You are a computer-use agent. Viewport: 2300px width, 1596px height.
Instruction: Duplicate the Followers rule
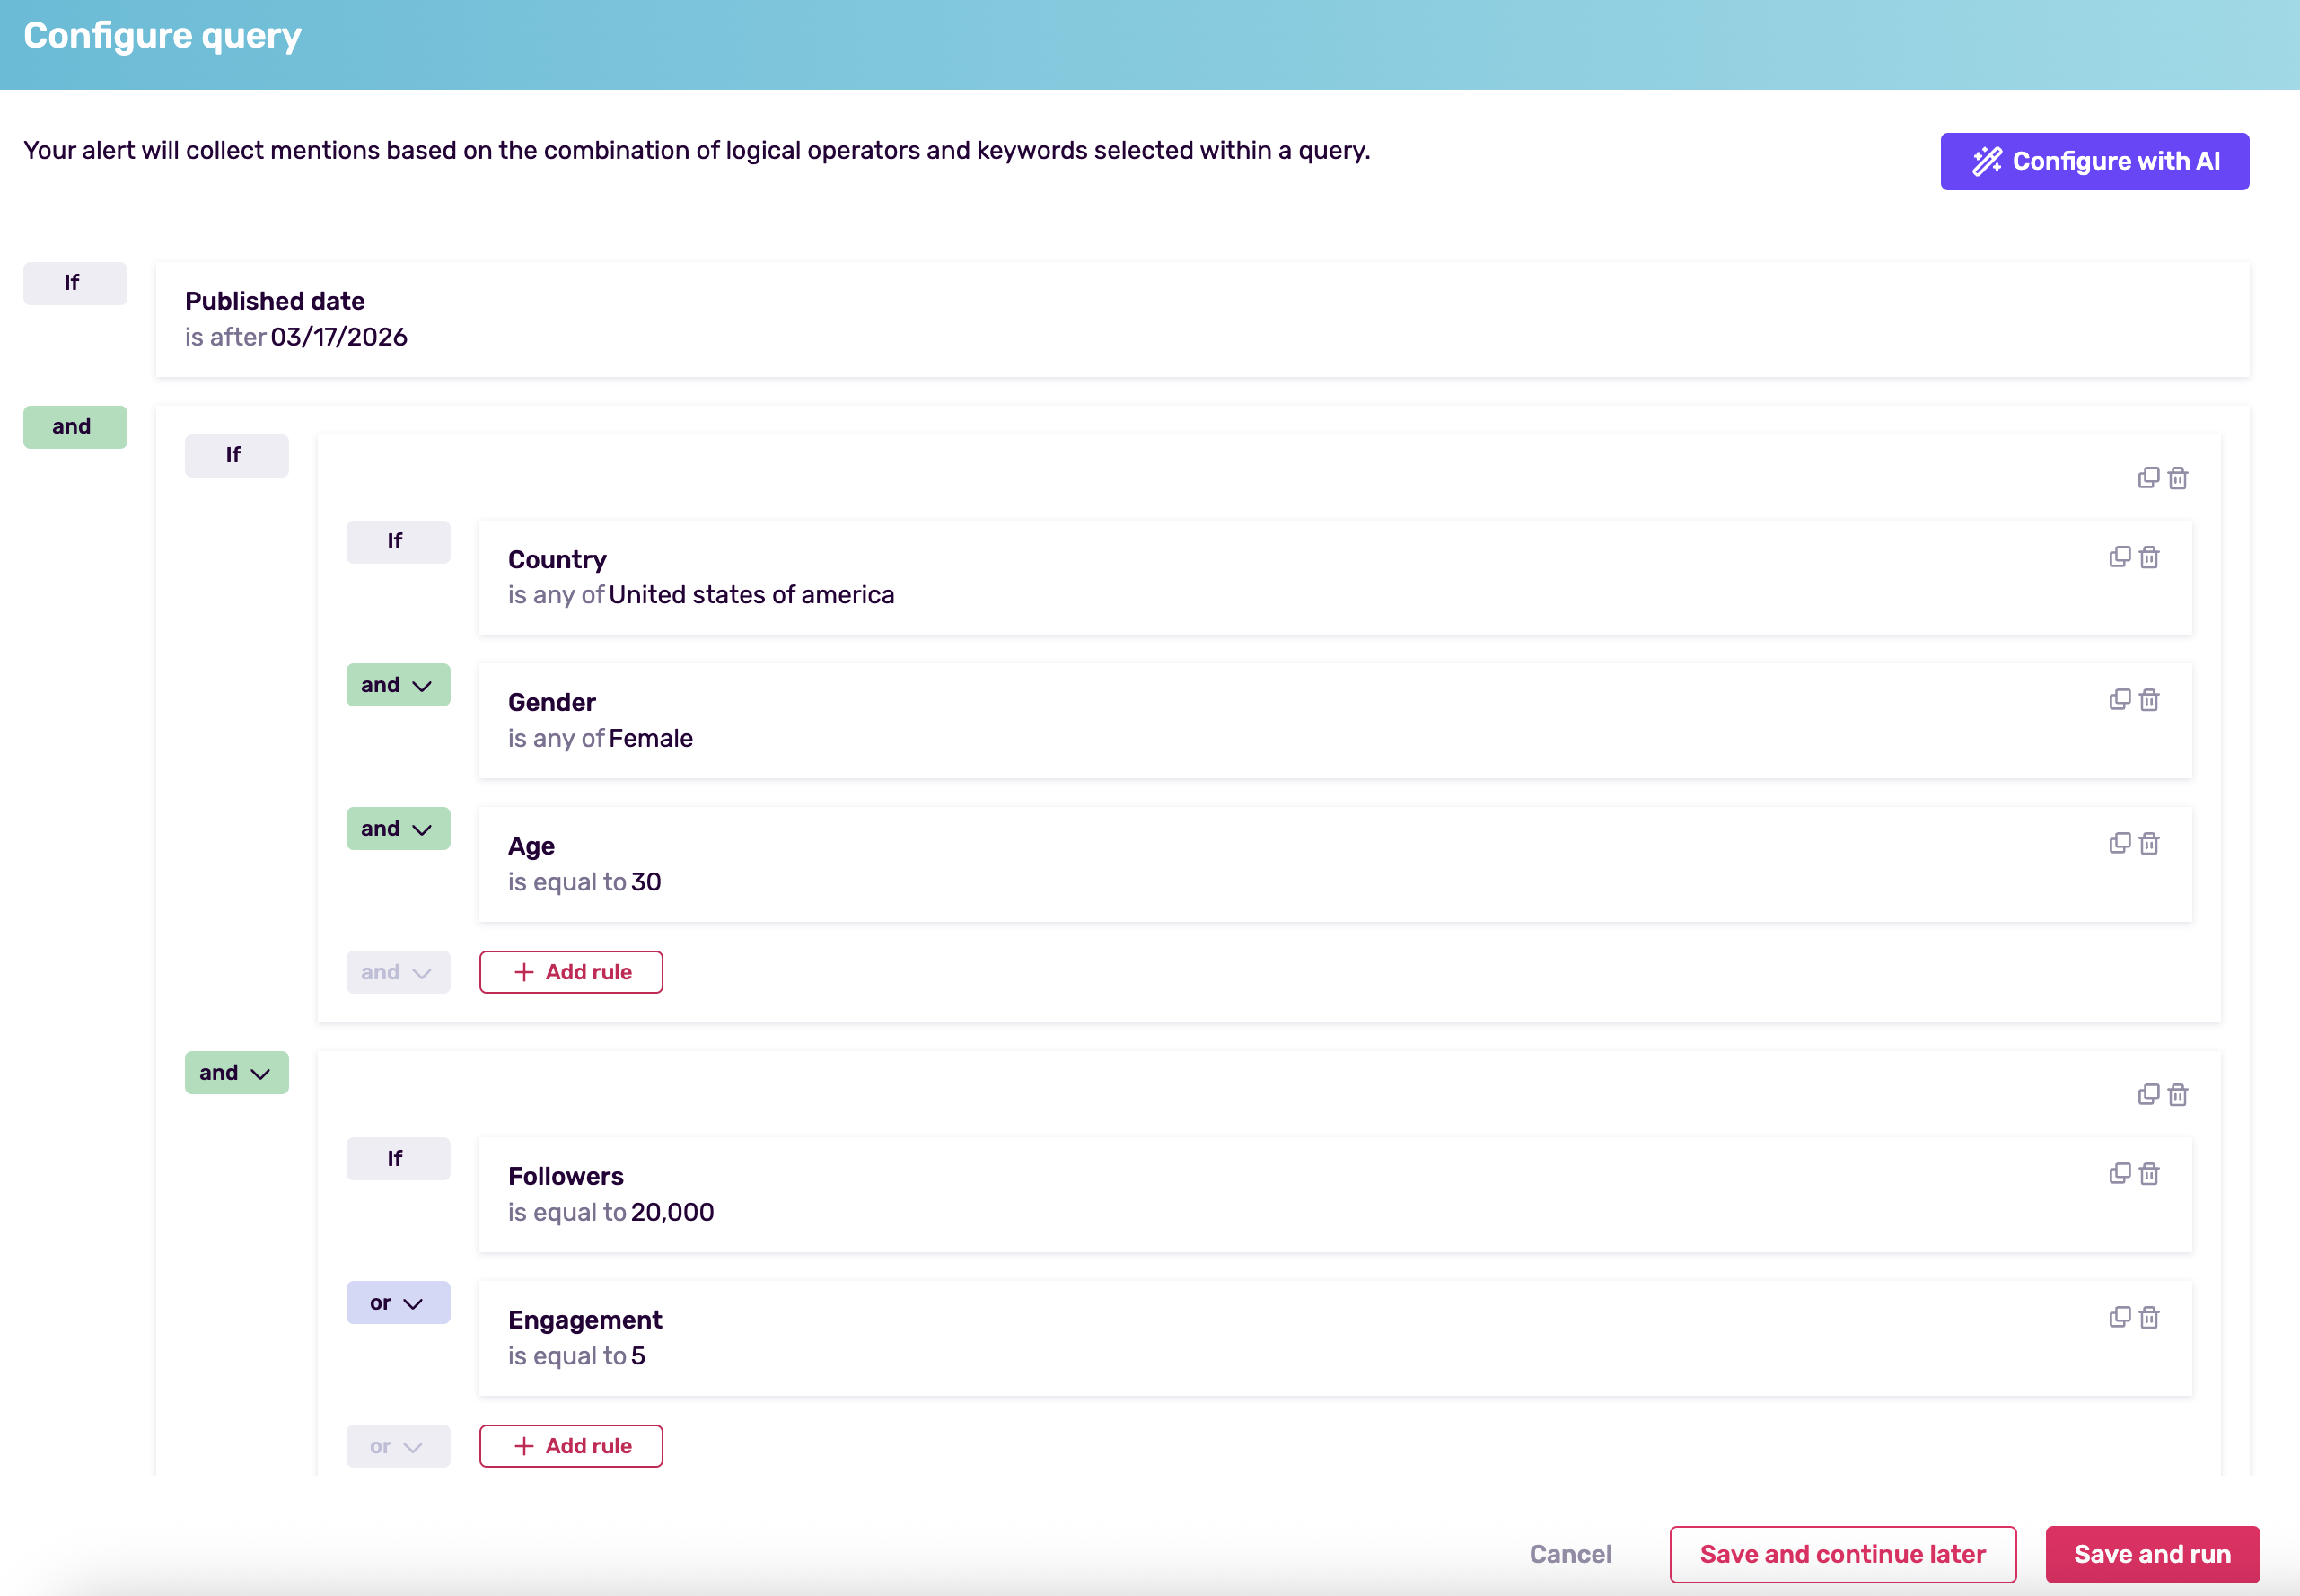tap(2119, 1174)
